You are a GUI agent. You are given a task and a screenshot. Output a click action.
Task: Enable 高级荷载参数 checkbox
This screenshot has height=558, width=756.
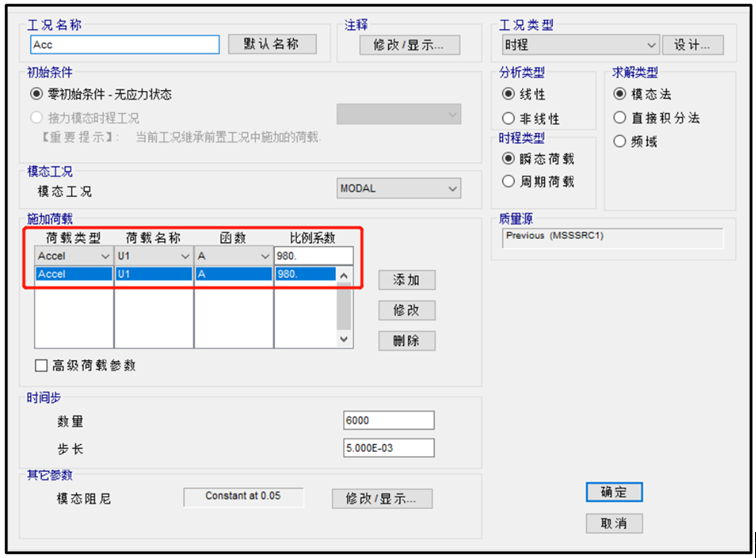(41, 365)
